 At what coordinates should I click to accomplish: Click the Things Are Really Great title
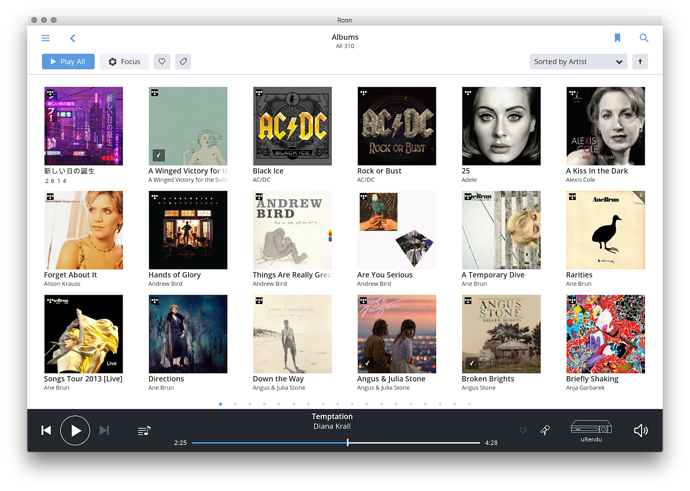tap(293, 275)
